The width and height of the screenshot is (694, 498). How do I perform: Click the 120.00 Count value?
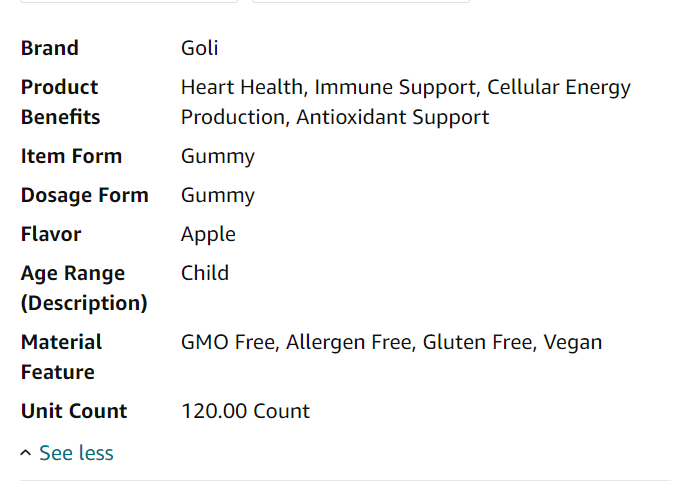pos(245,411)
